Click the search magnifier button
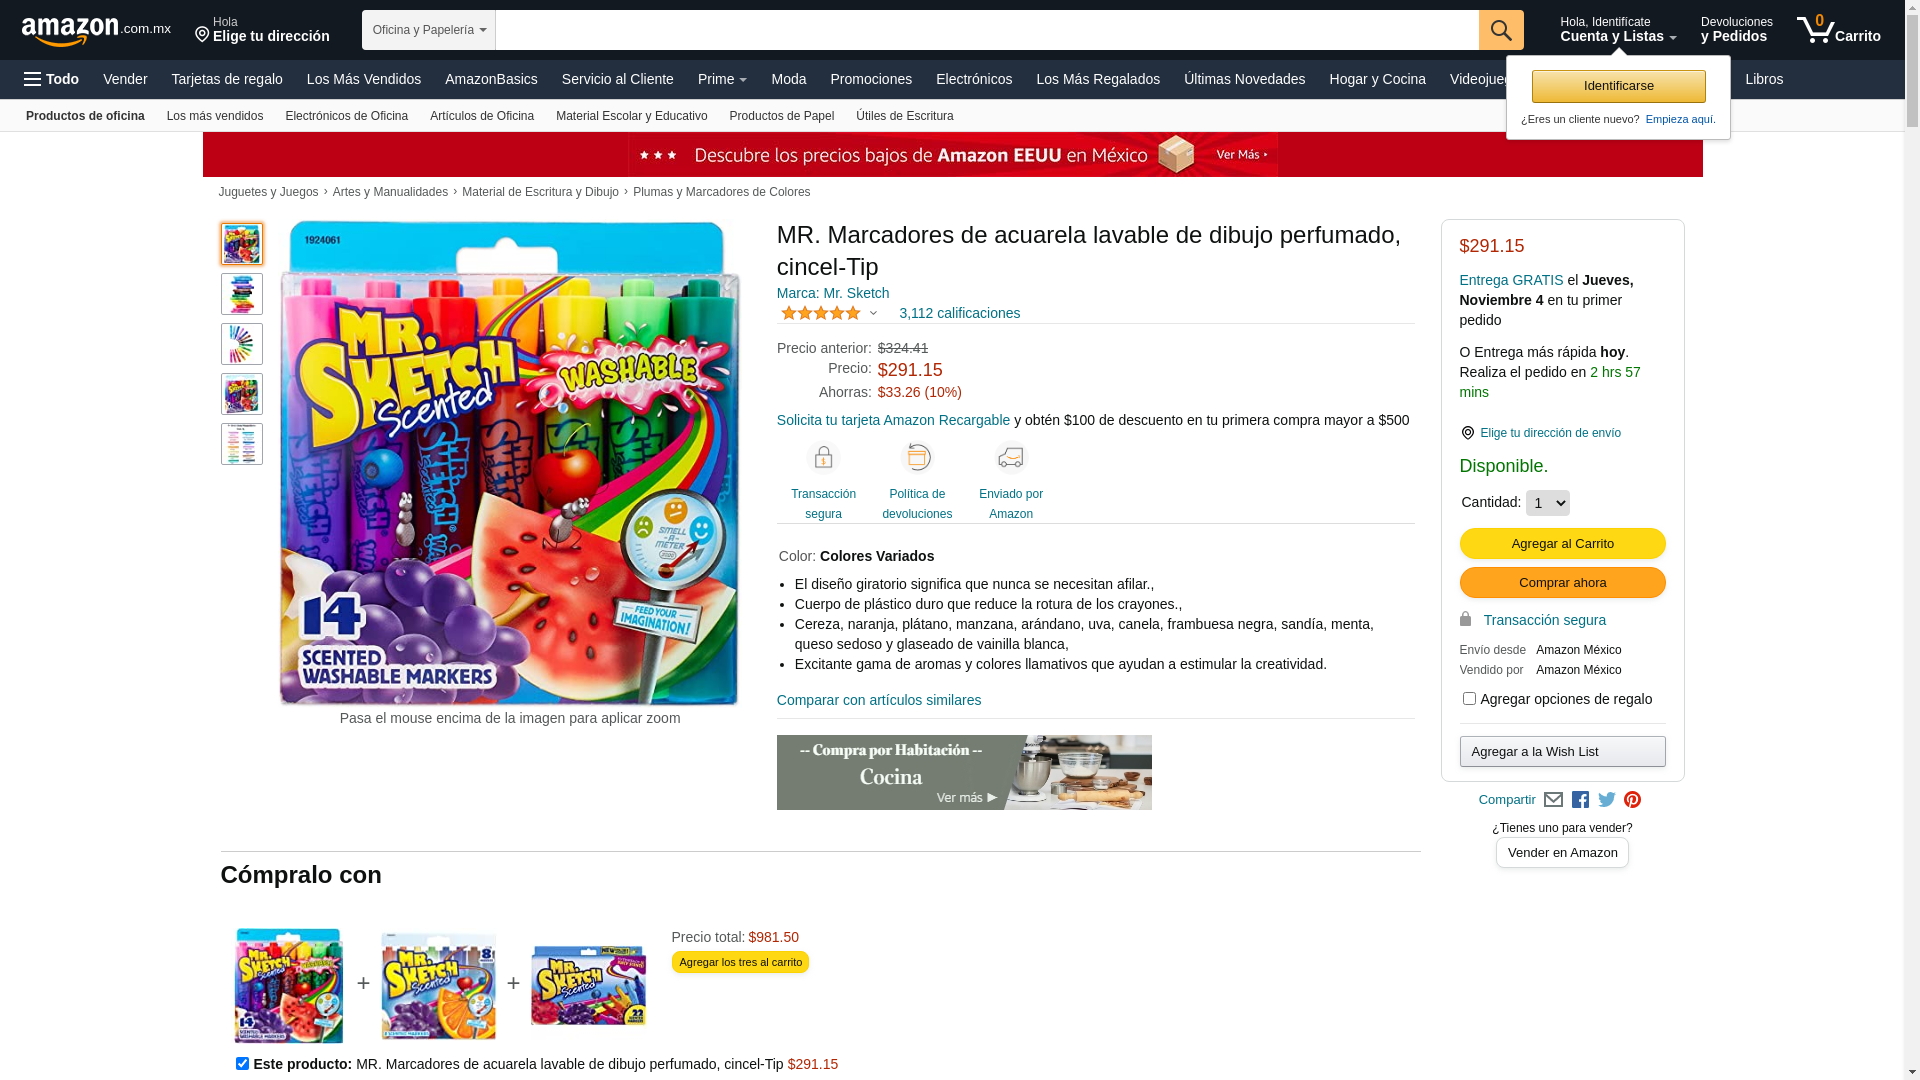The height and width of the screenshot is (1080, 1920). click(1500, 30)
